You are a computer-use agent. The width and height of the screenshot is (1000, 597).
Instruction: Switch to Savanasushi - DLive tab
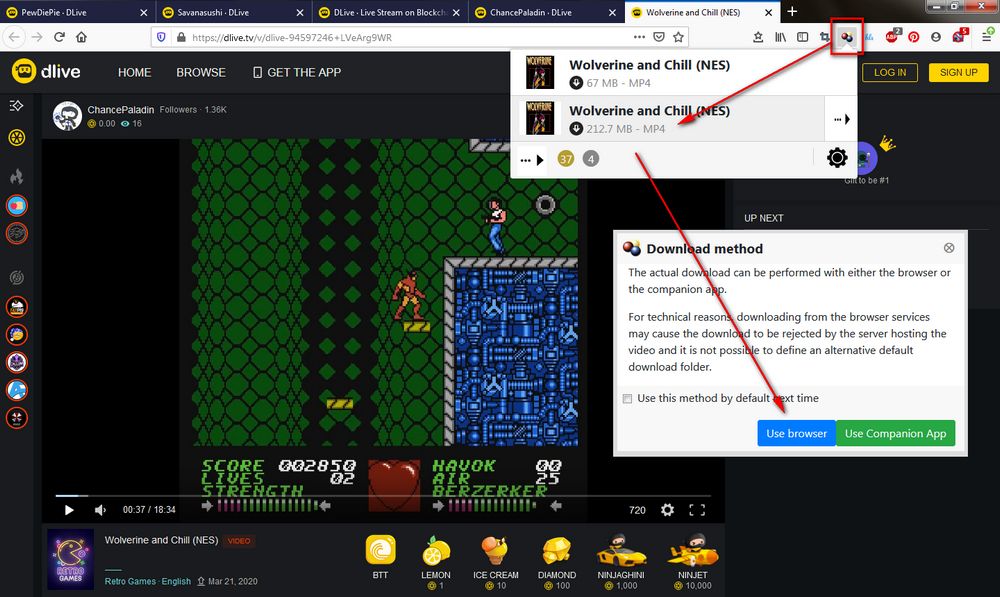[233, 12]
